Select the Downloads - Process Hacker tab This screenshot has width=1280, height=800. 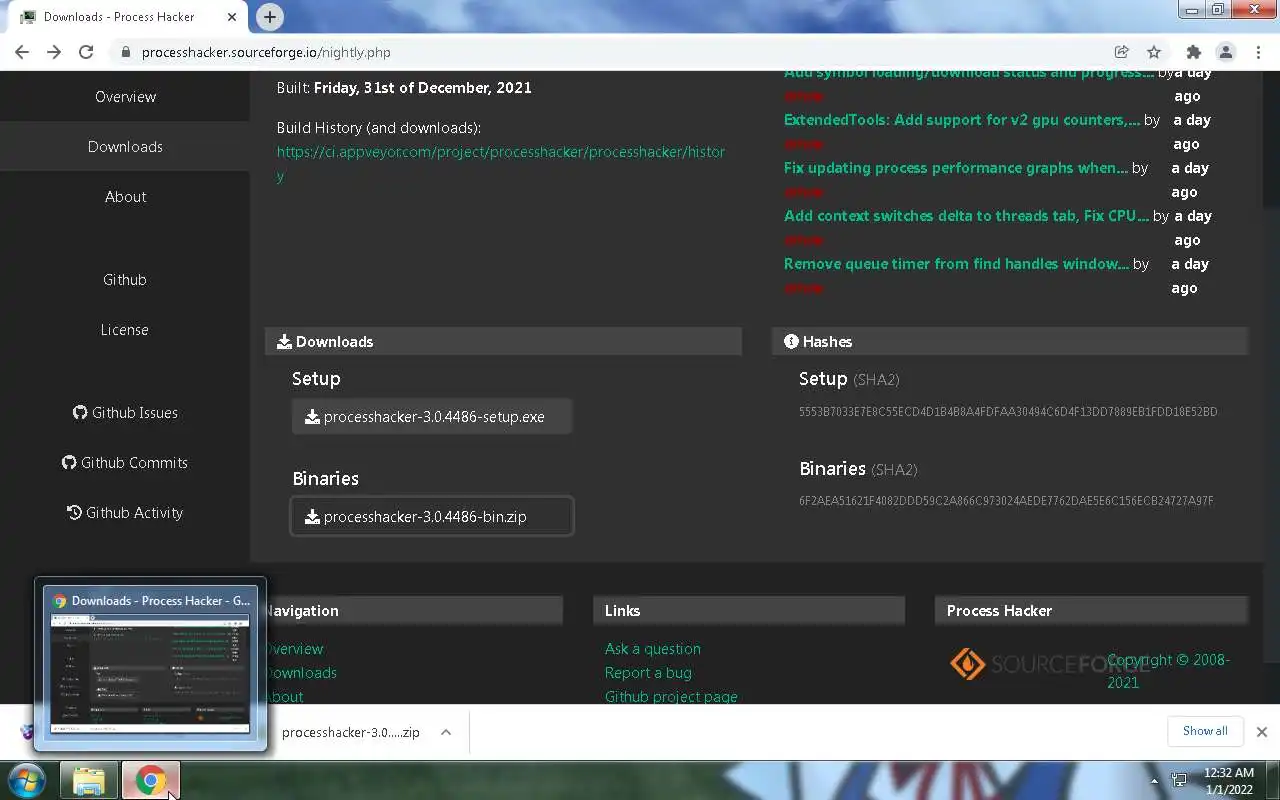(x=128, y=17)
